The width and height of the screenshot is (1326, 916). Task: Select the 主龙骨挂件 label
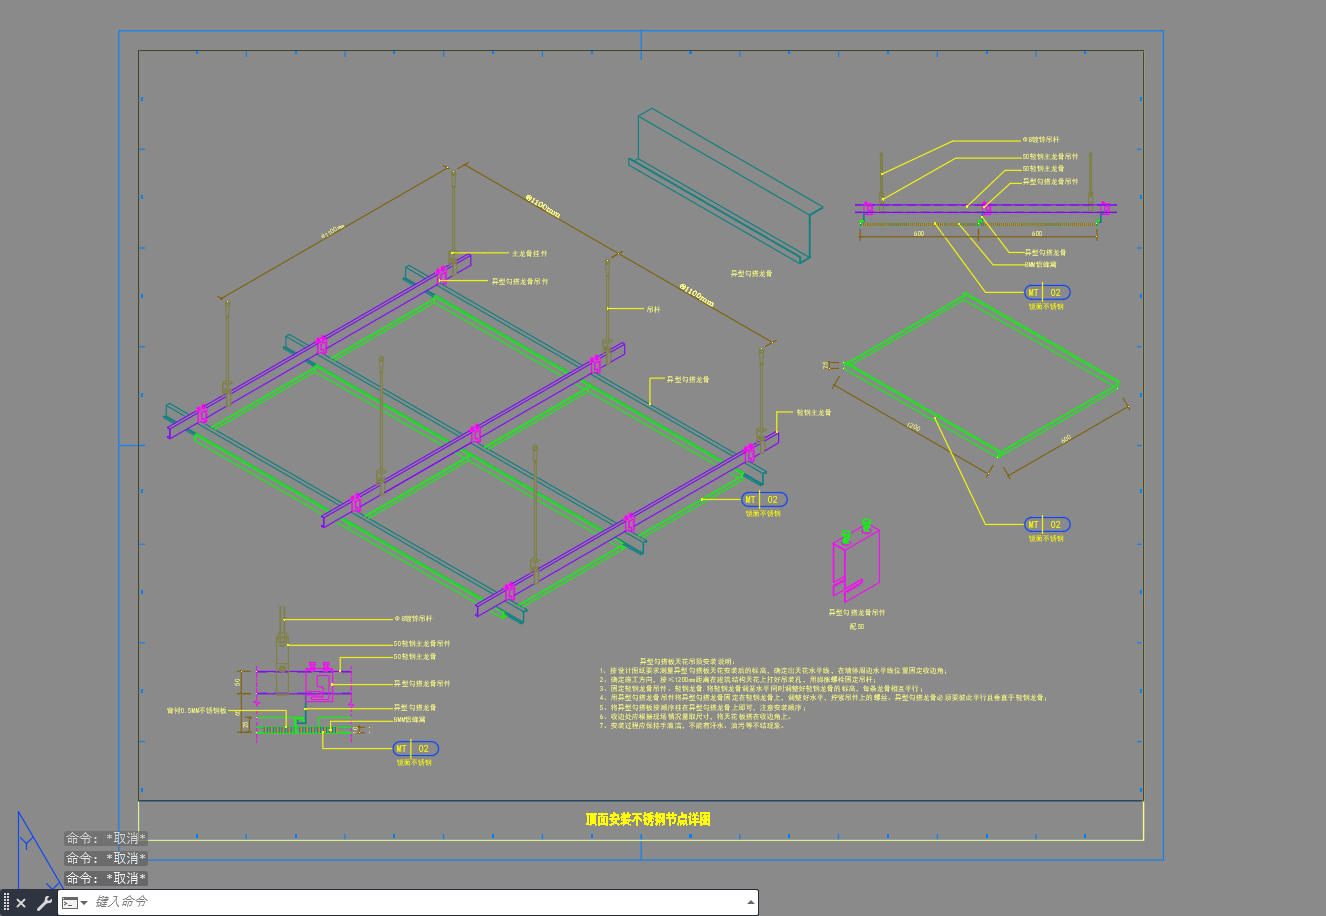pos(529,254)
